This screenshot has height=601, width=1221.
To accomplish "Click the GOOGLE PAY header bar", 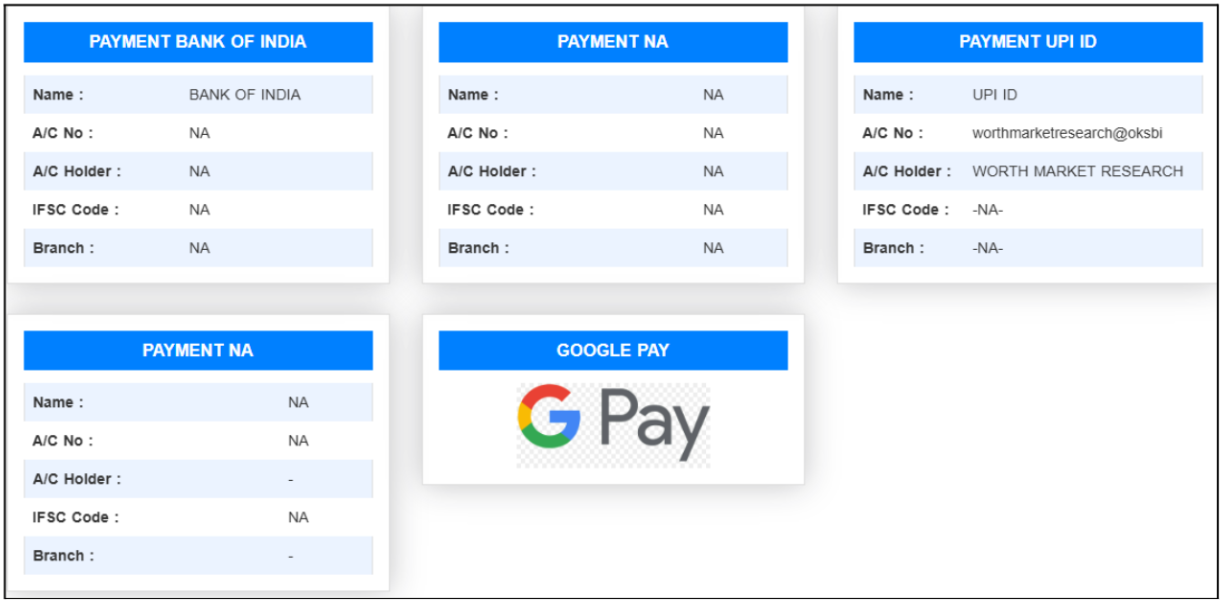I will (613, 351).
